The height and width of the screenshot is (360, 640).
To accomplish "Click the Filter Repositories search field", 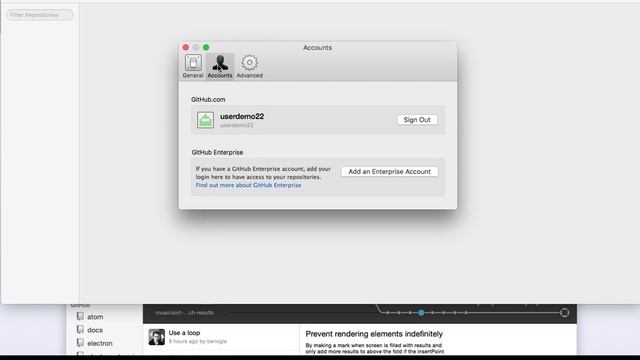I will 40,15.
